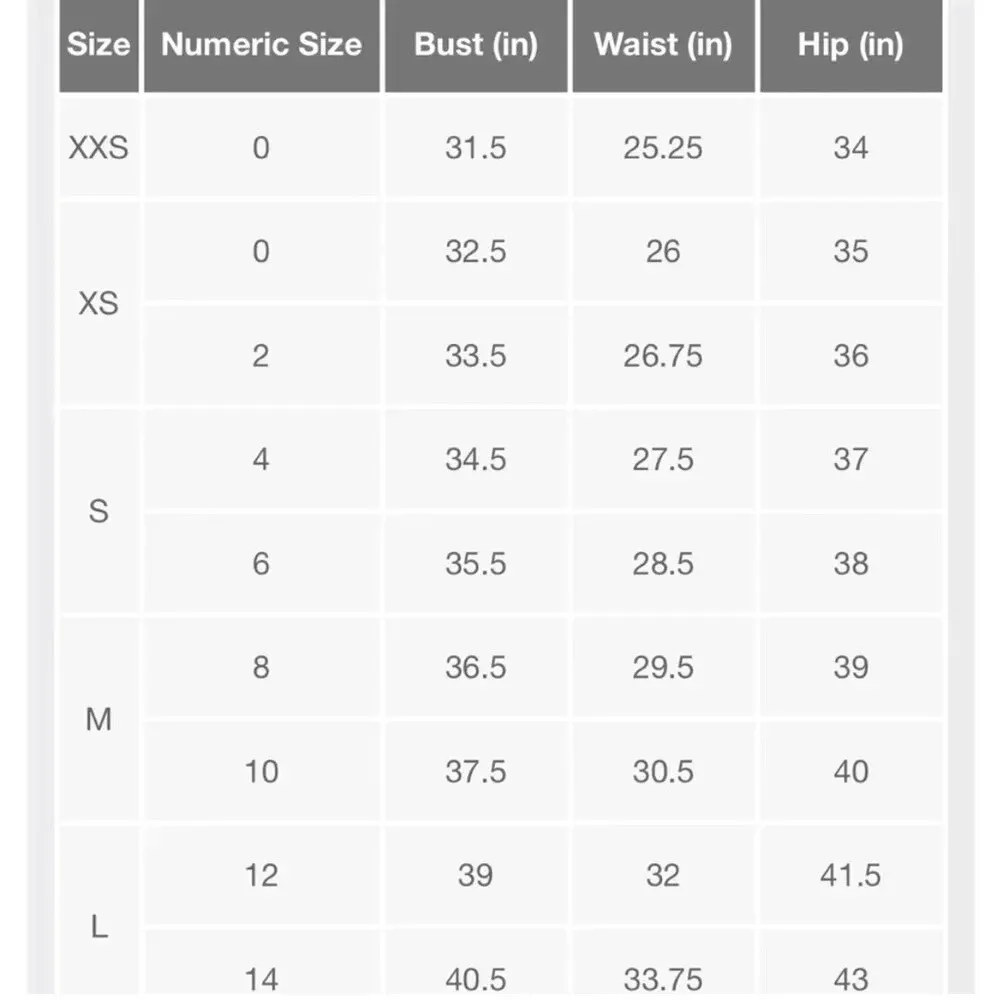The image size is (1000, 1000).
Task: Click the 41.5 hip measurement cell
Action: (850, 876)
